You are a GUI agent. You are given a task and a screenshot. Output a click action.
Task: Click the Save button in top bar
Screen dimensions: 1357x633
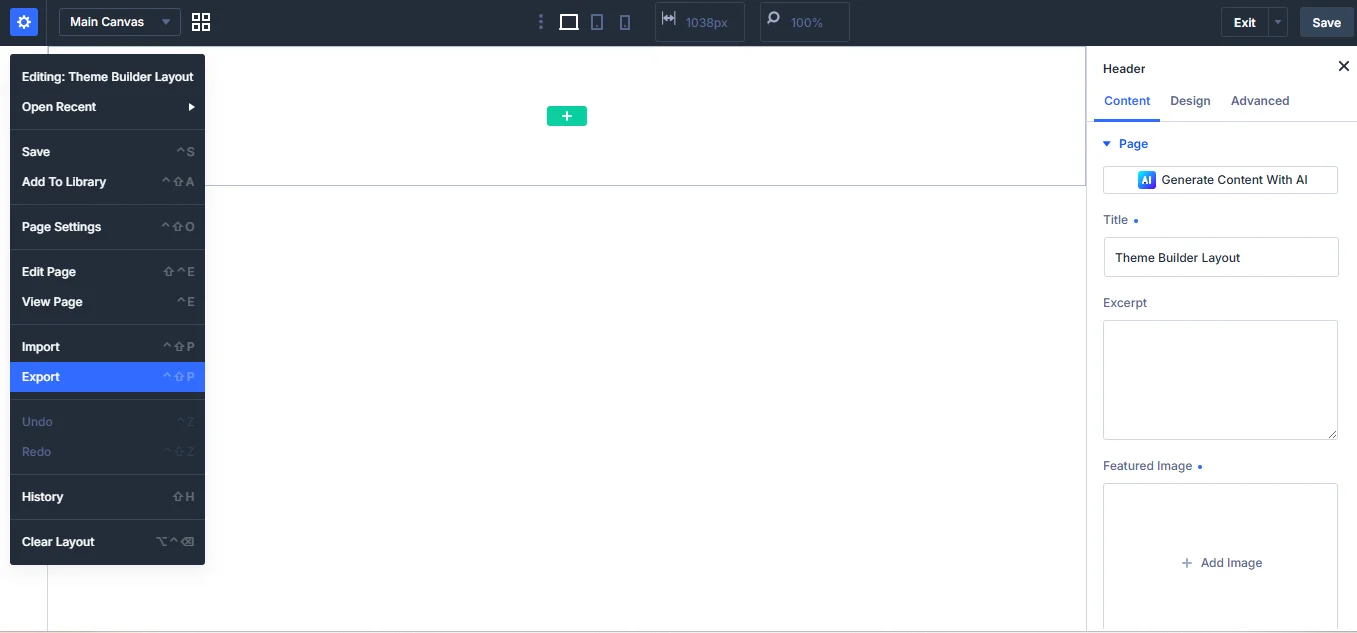[1326, 22]
